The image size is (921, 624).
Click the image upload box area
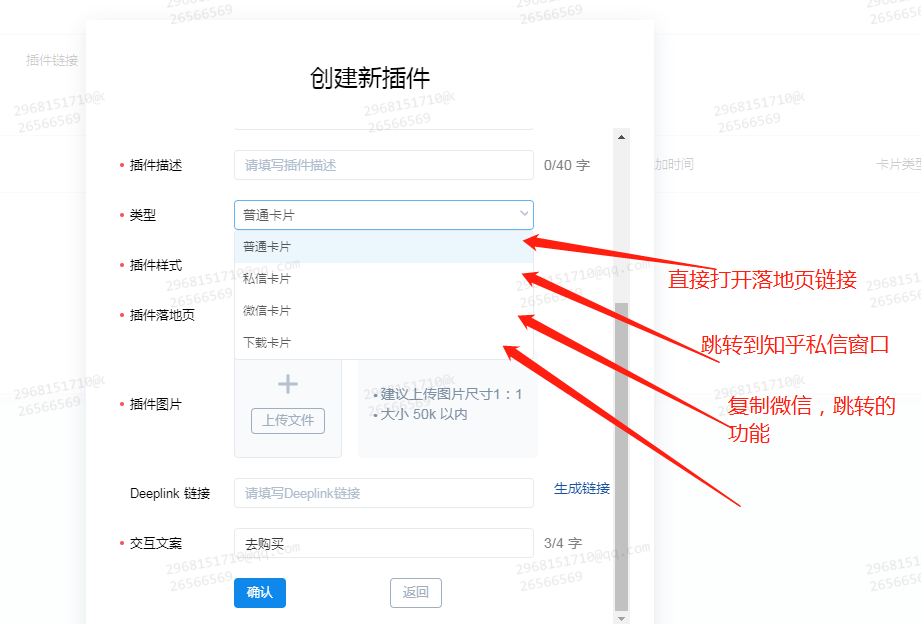[x=288, y=408]
